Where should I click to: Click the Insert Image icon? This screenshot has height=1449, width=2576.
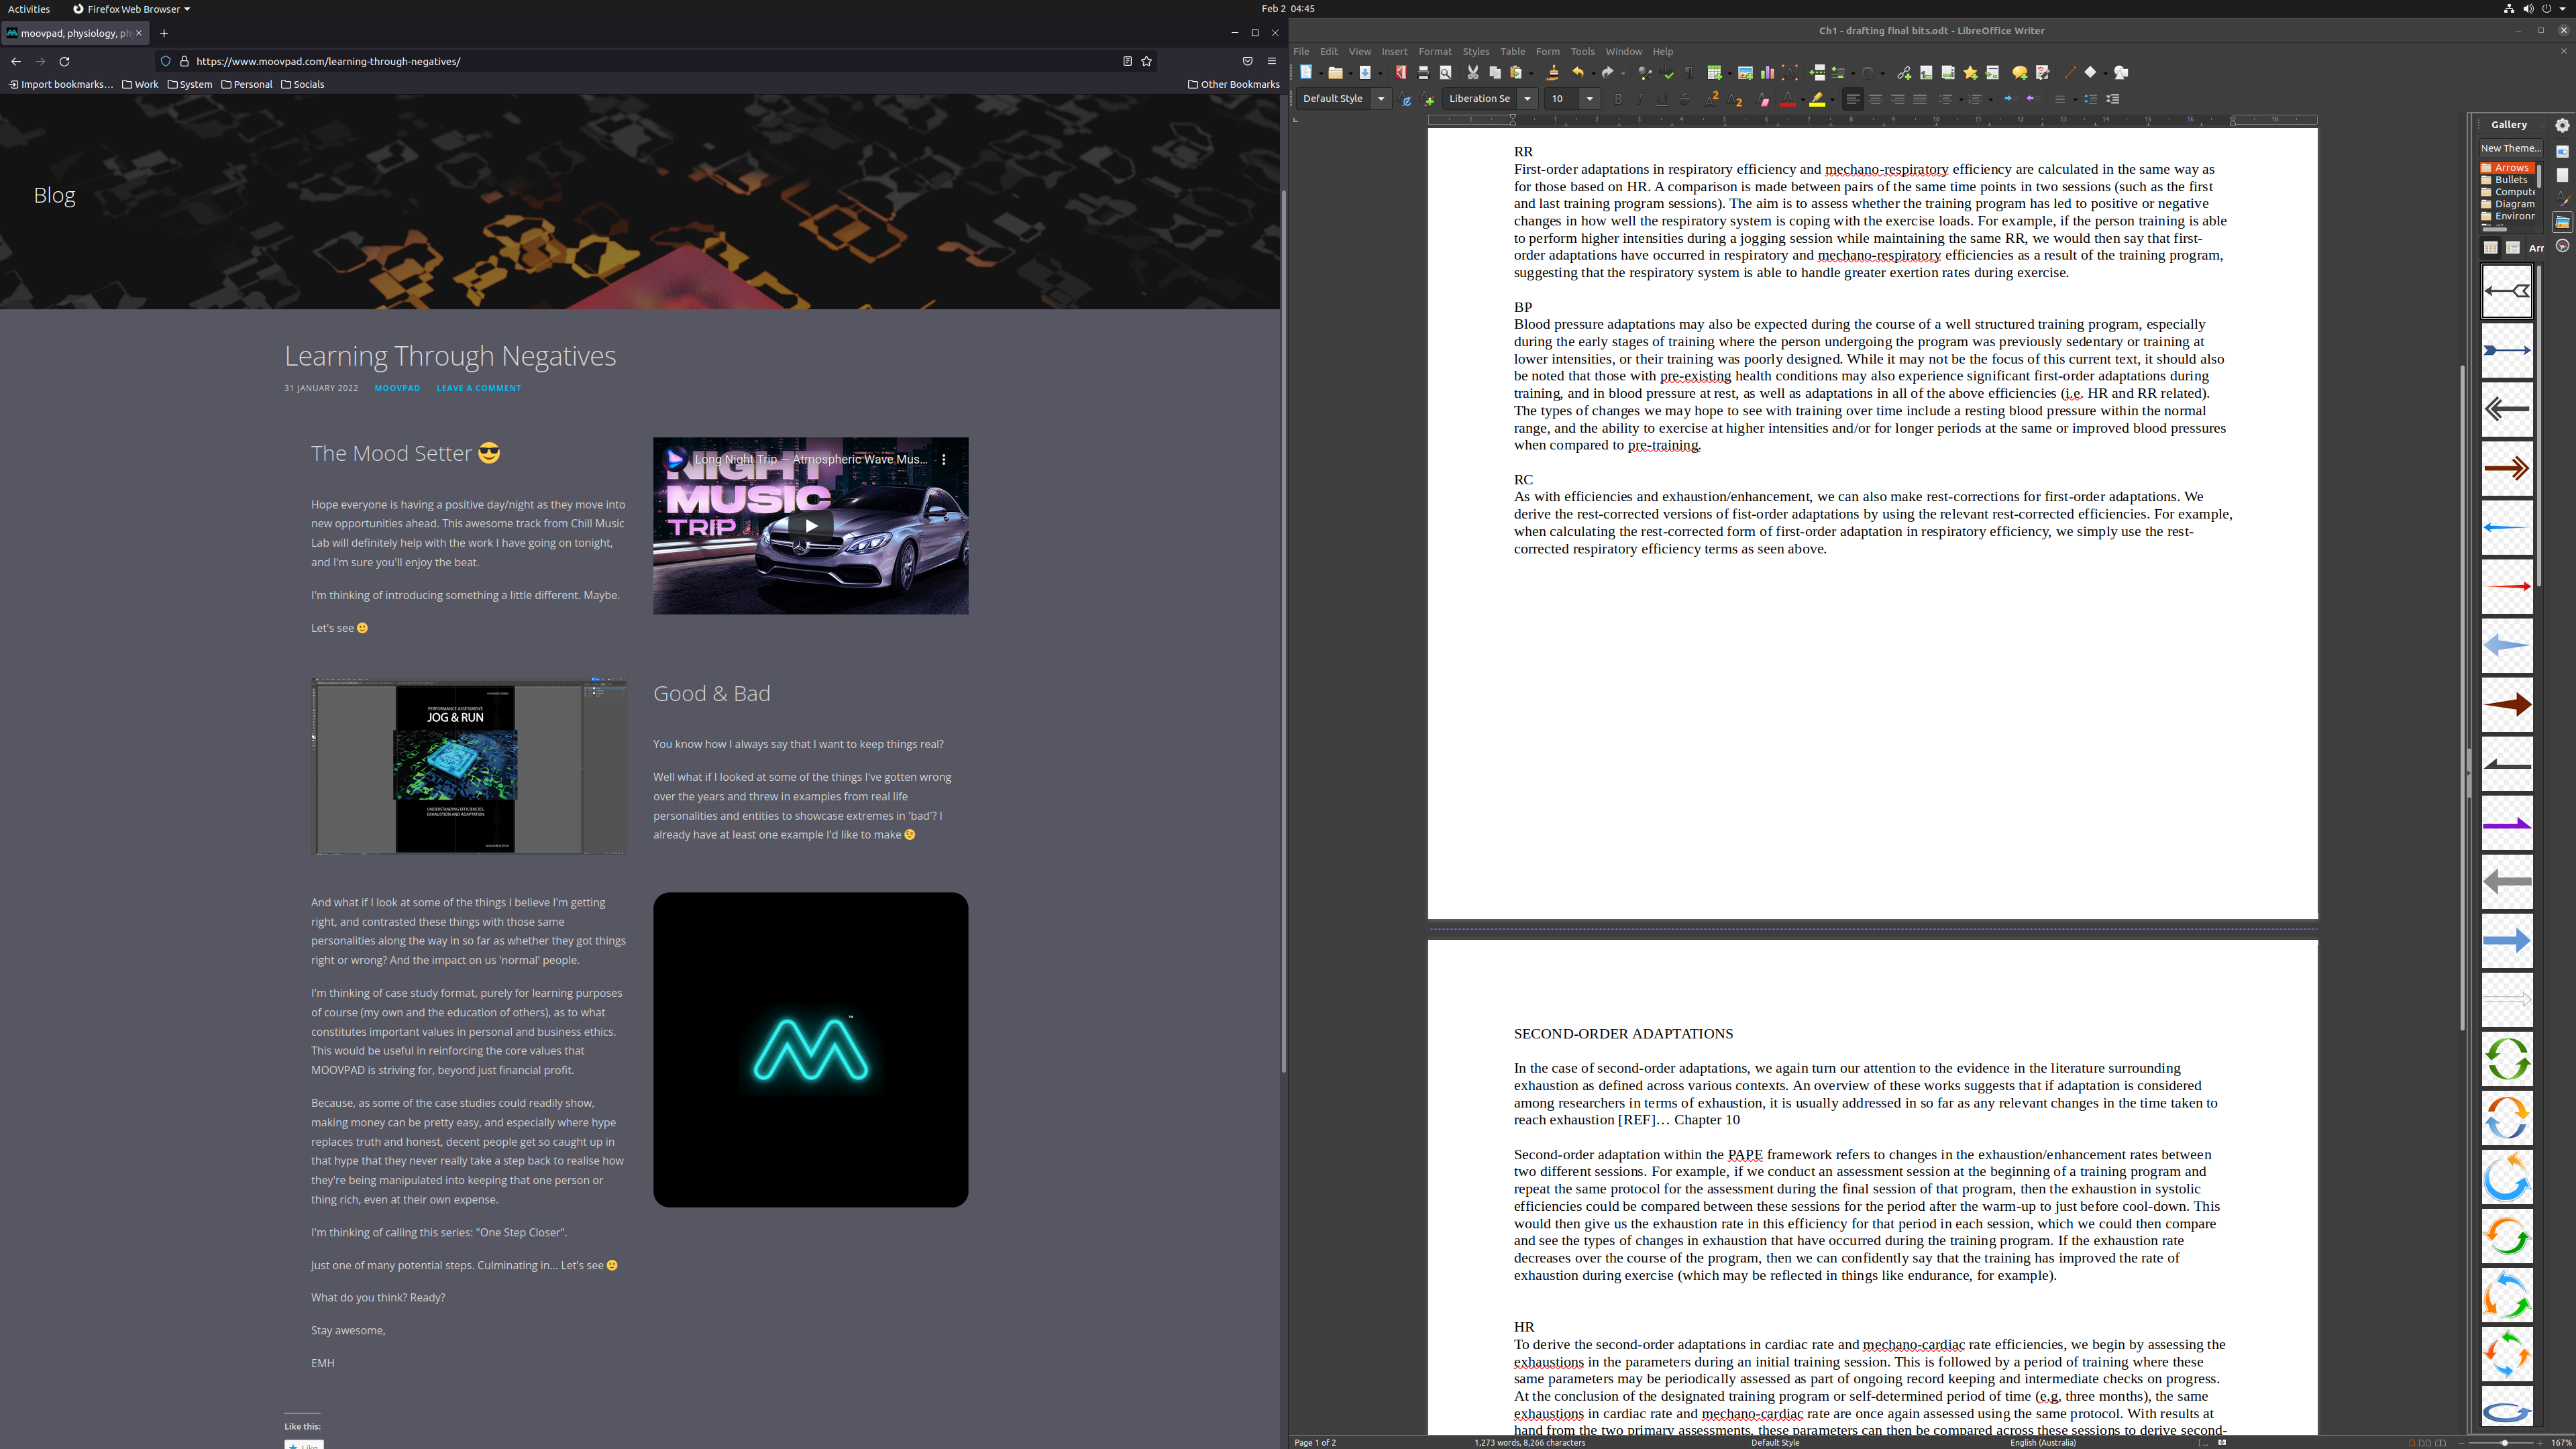(1745, 73)
